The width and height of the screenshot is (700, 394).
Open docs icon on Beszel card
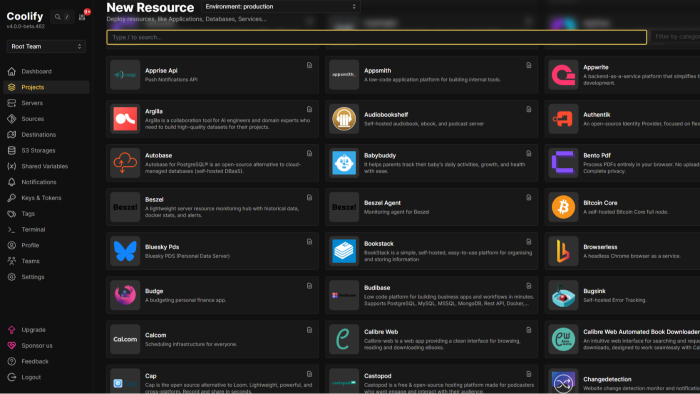click(309, 198)
